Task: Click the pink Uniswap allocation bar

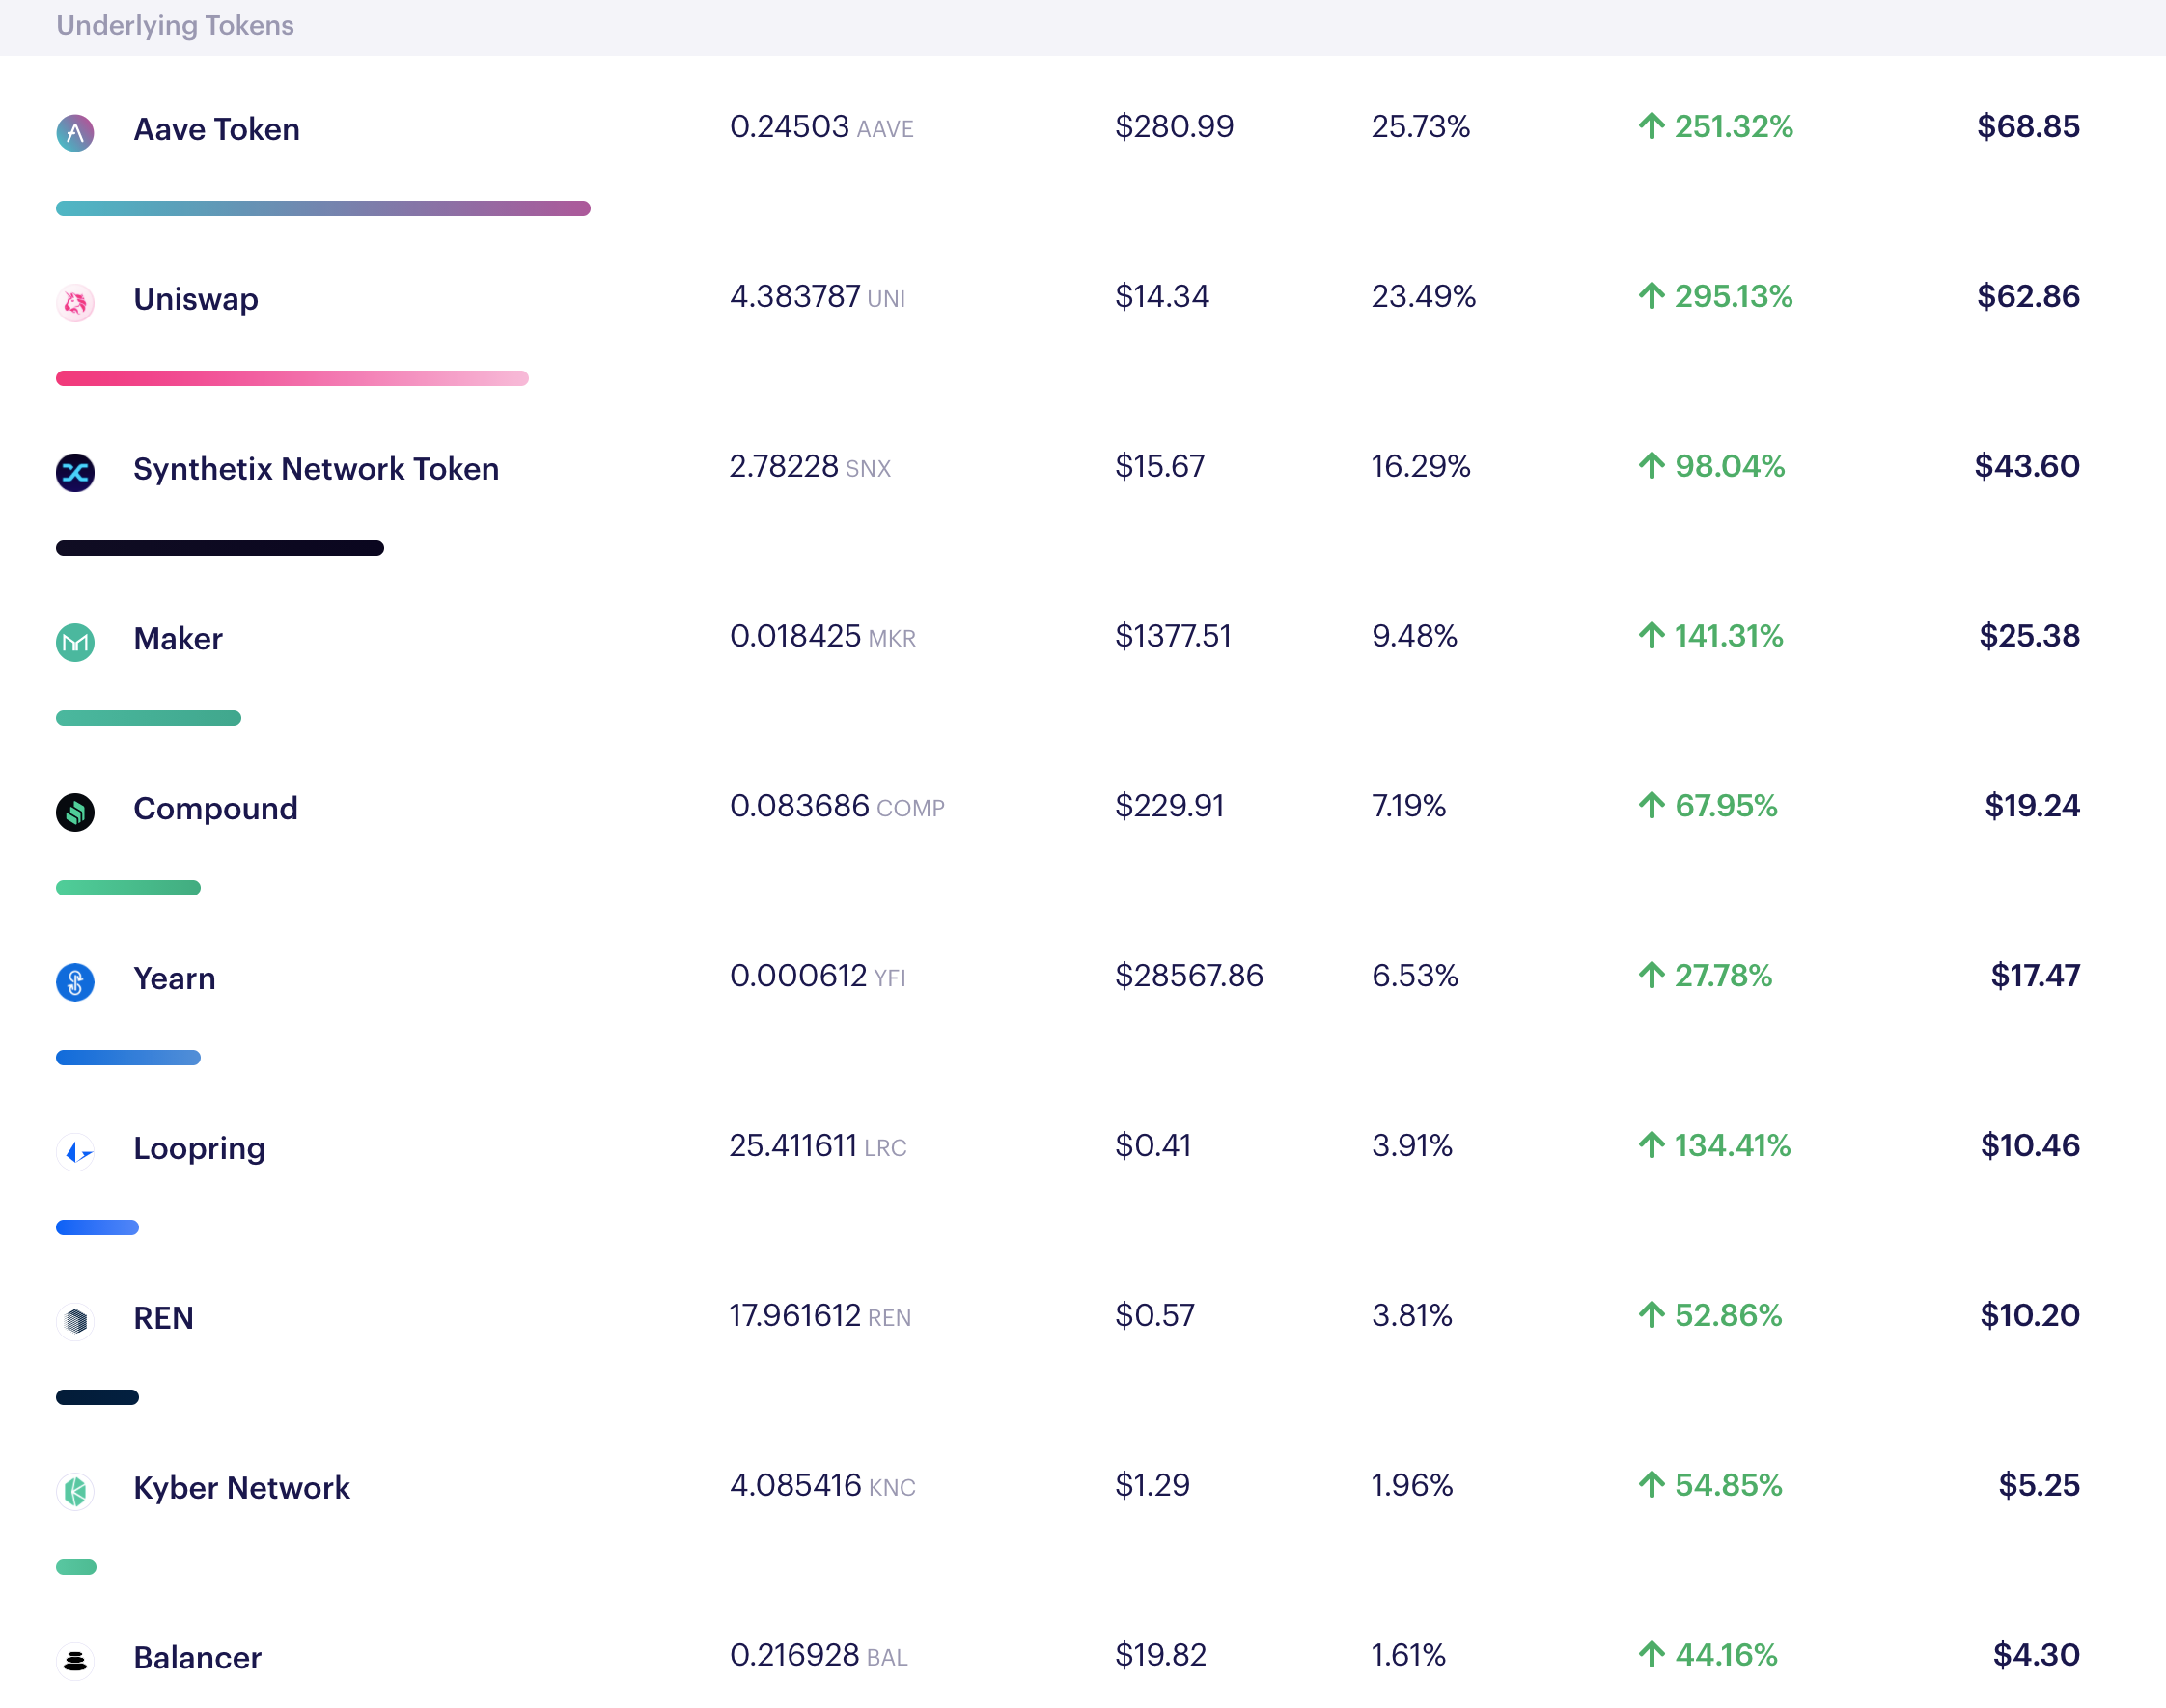Action: [x=292, y=378]
